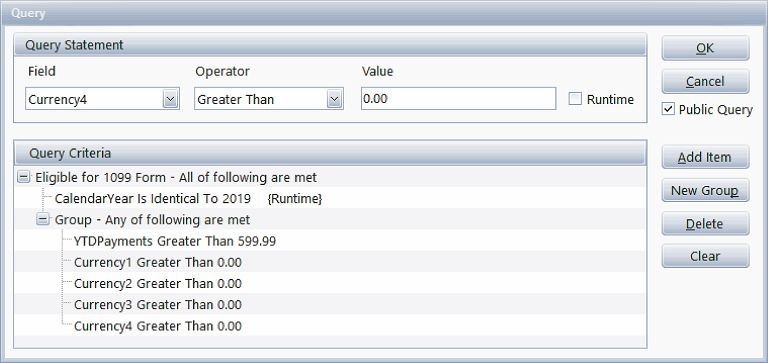Screen dimensions: 768x363
Task: Select YTDPayments Greater Than 599.99 criterion
Action: pyautogui.click(x=175, y=241)
